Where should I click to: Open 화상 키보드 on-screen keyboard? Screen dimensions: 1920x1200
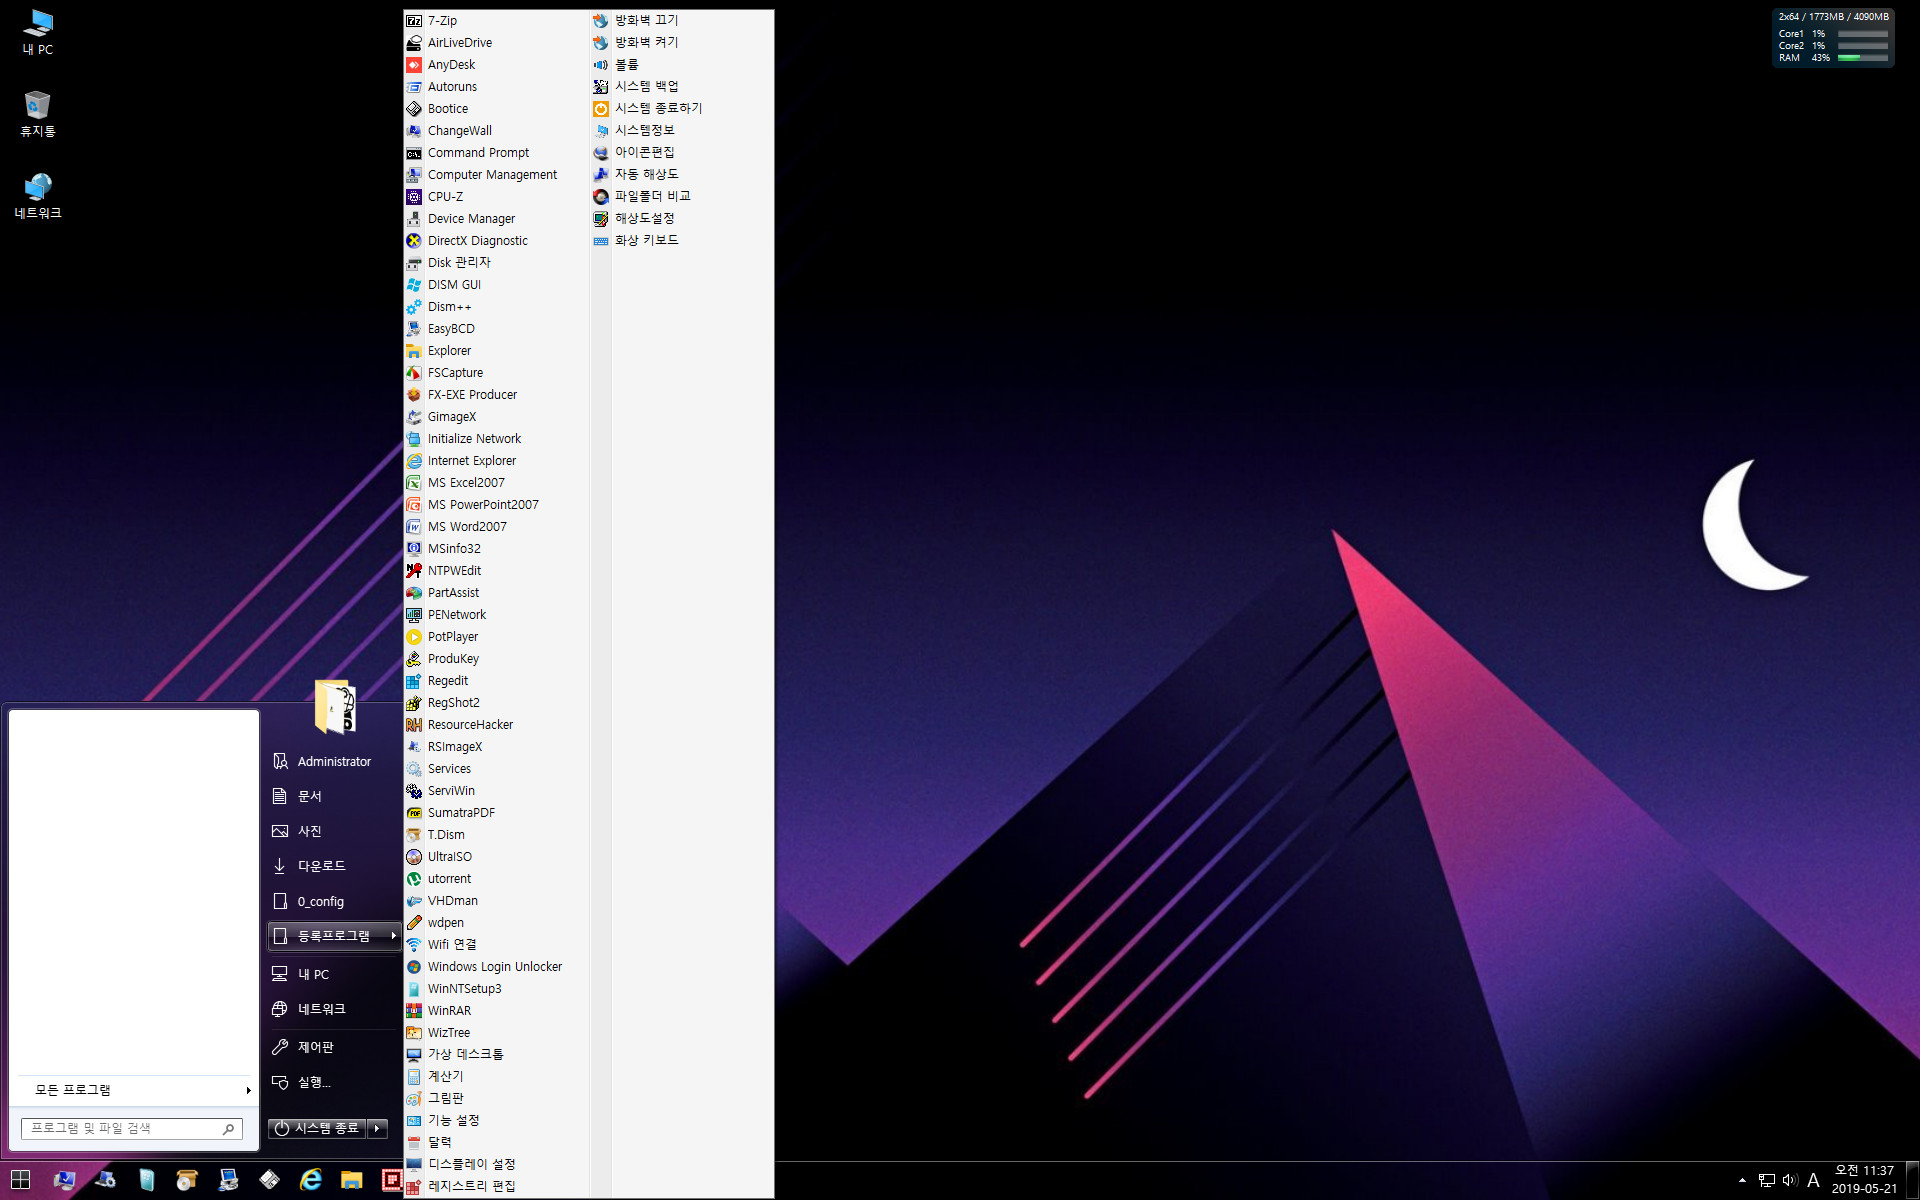[x=682, y=240]
